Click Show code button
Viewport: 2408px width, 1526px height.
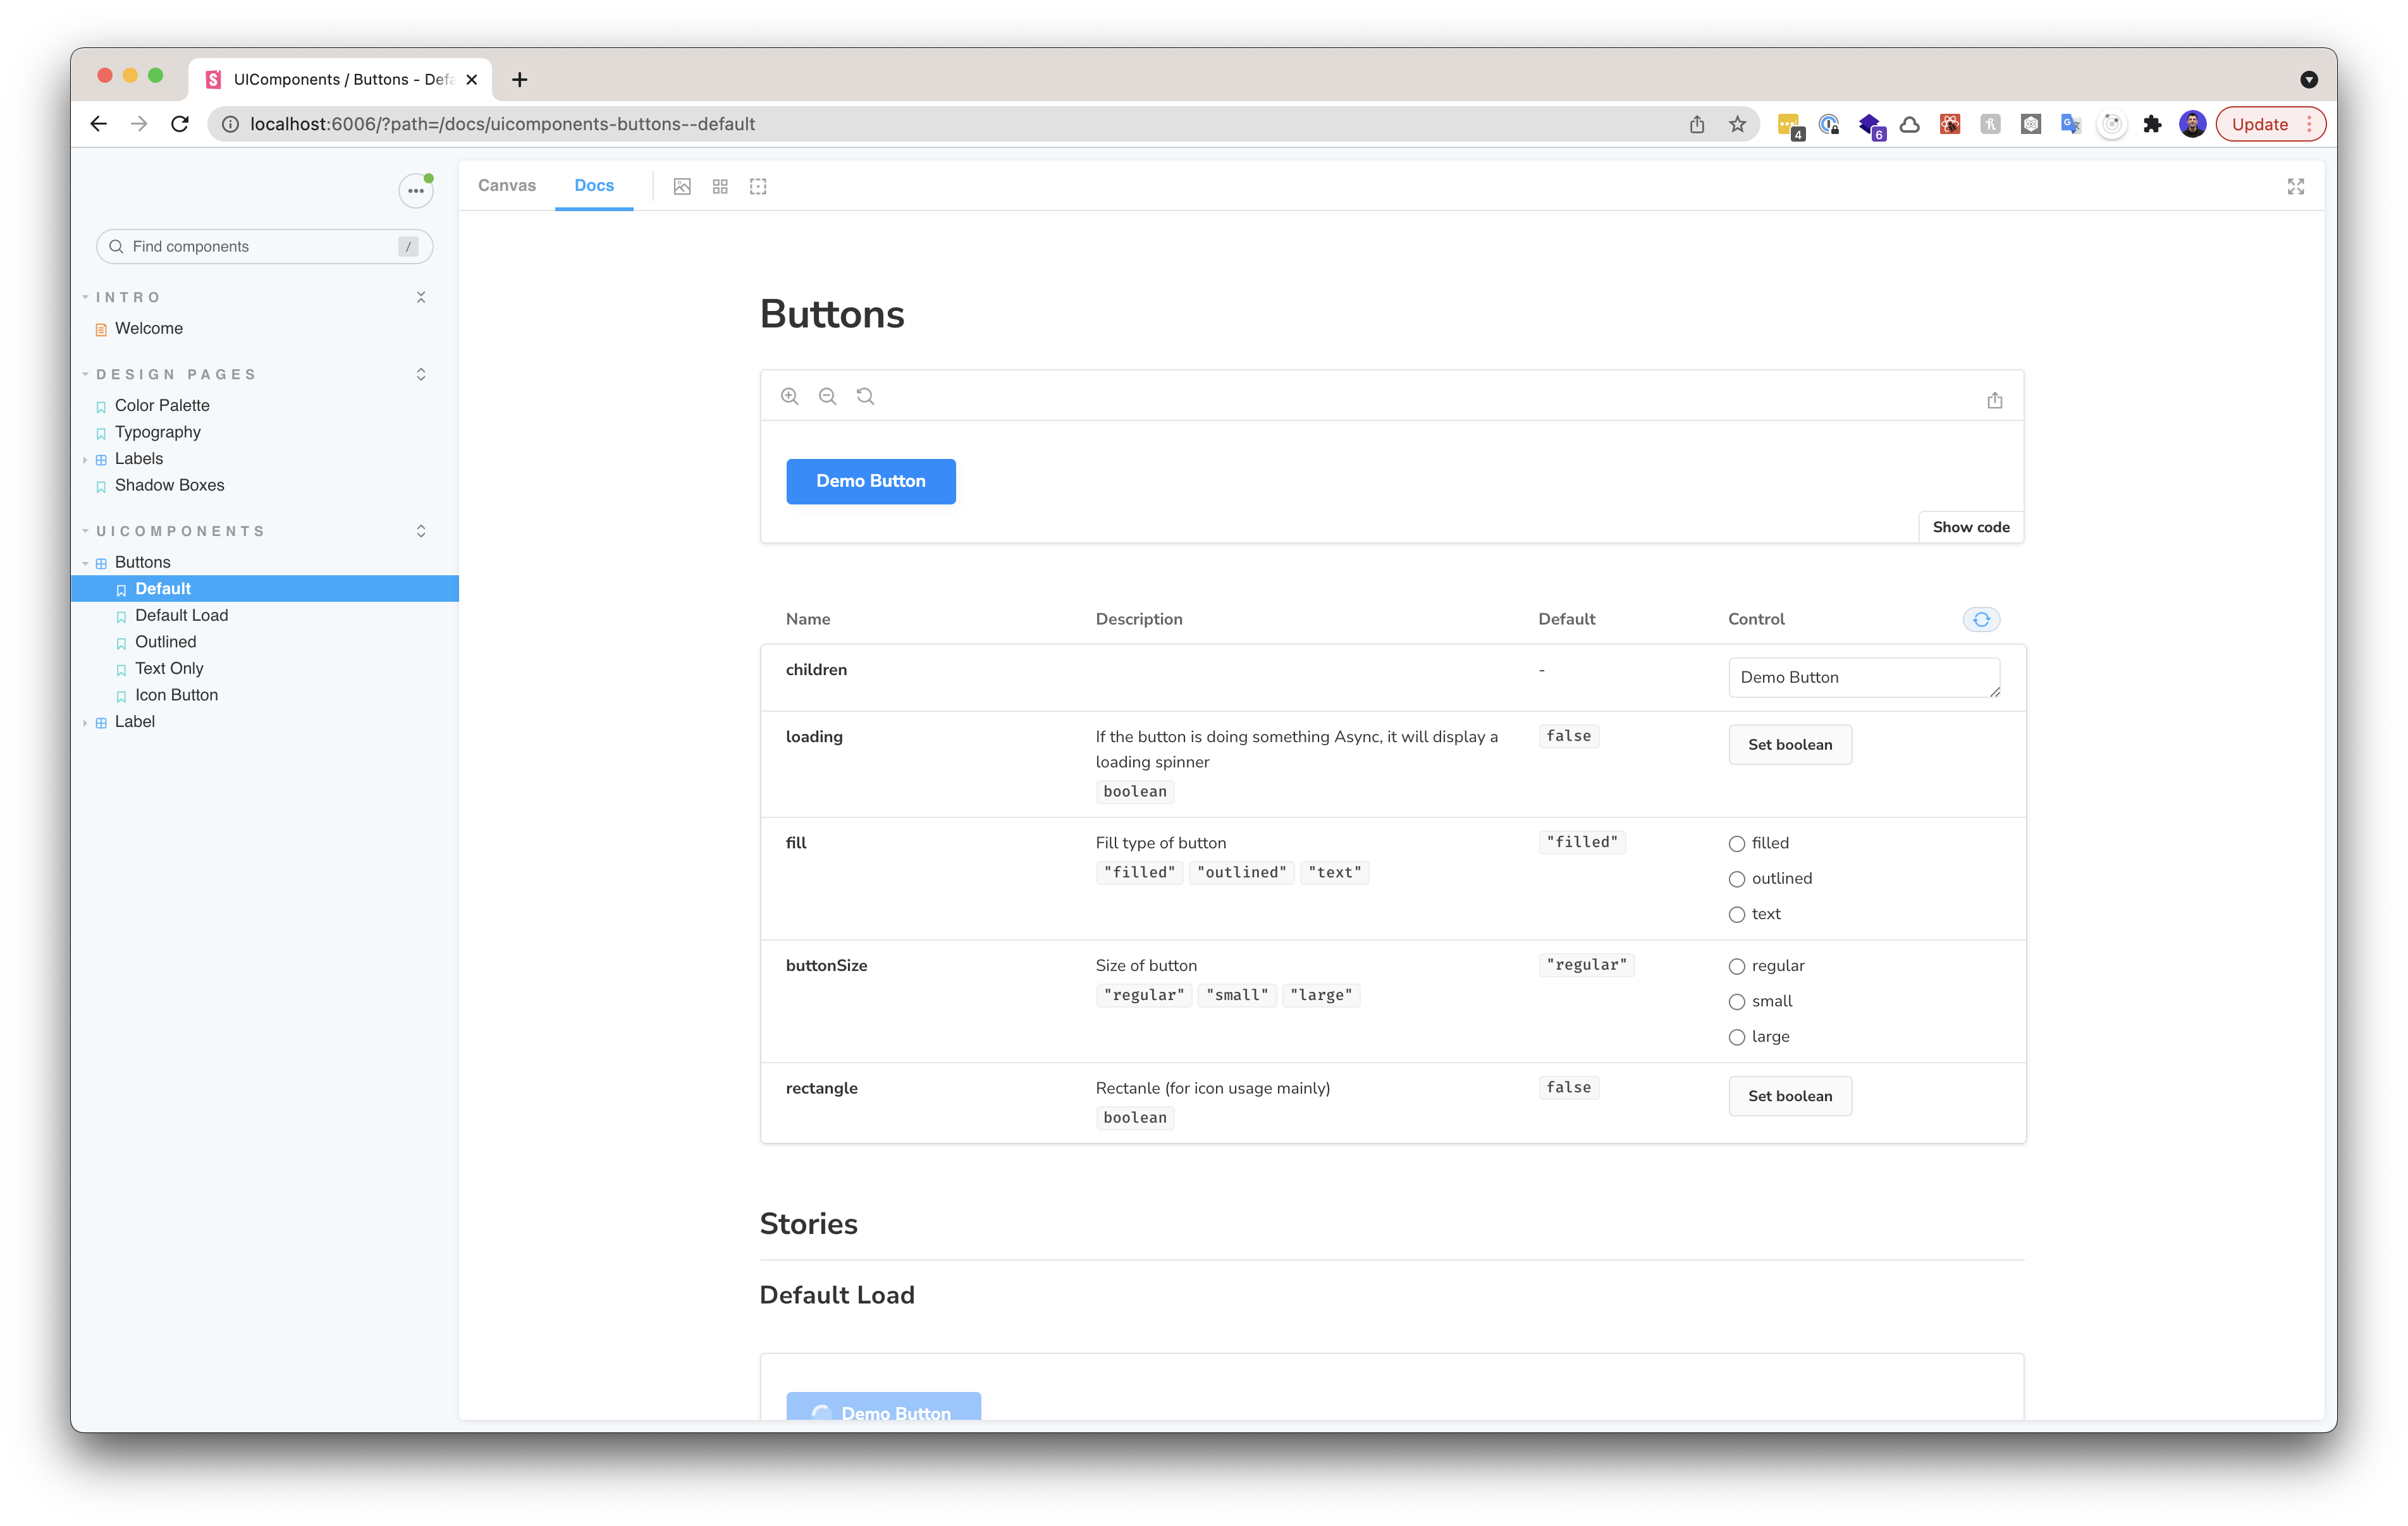(1970, 527)
